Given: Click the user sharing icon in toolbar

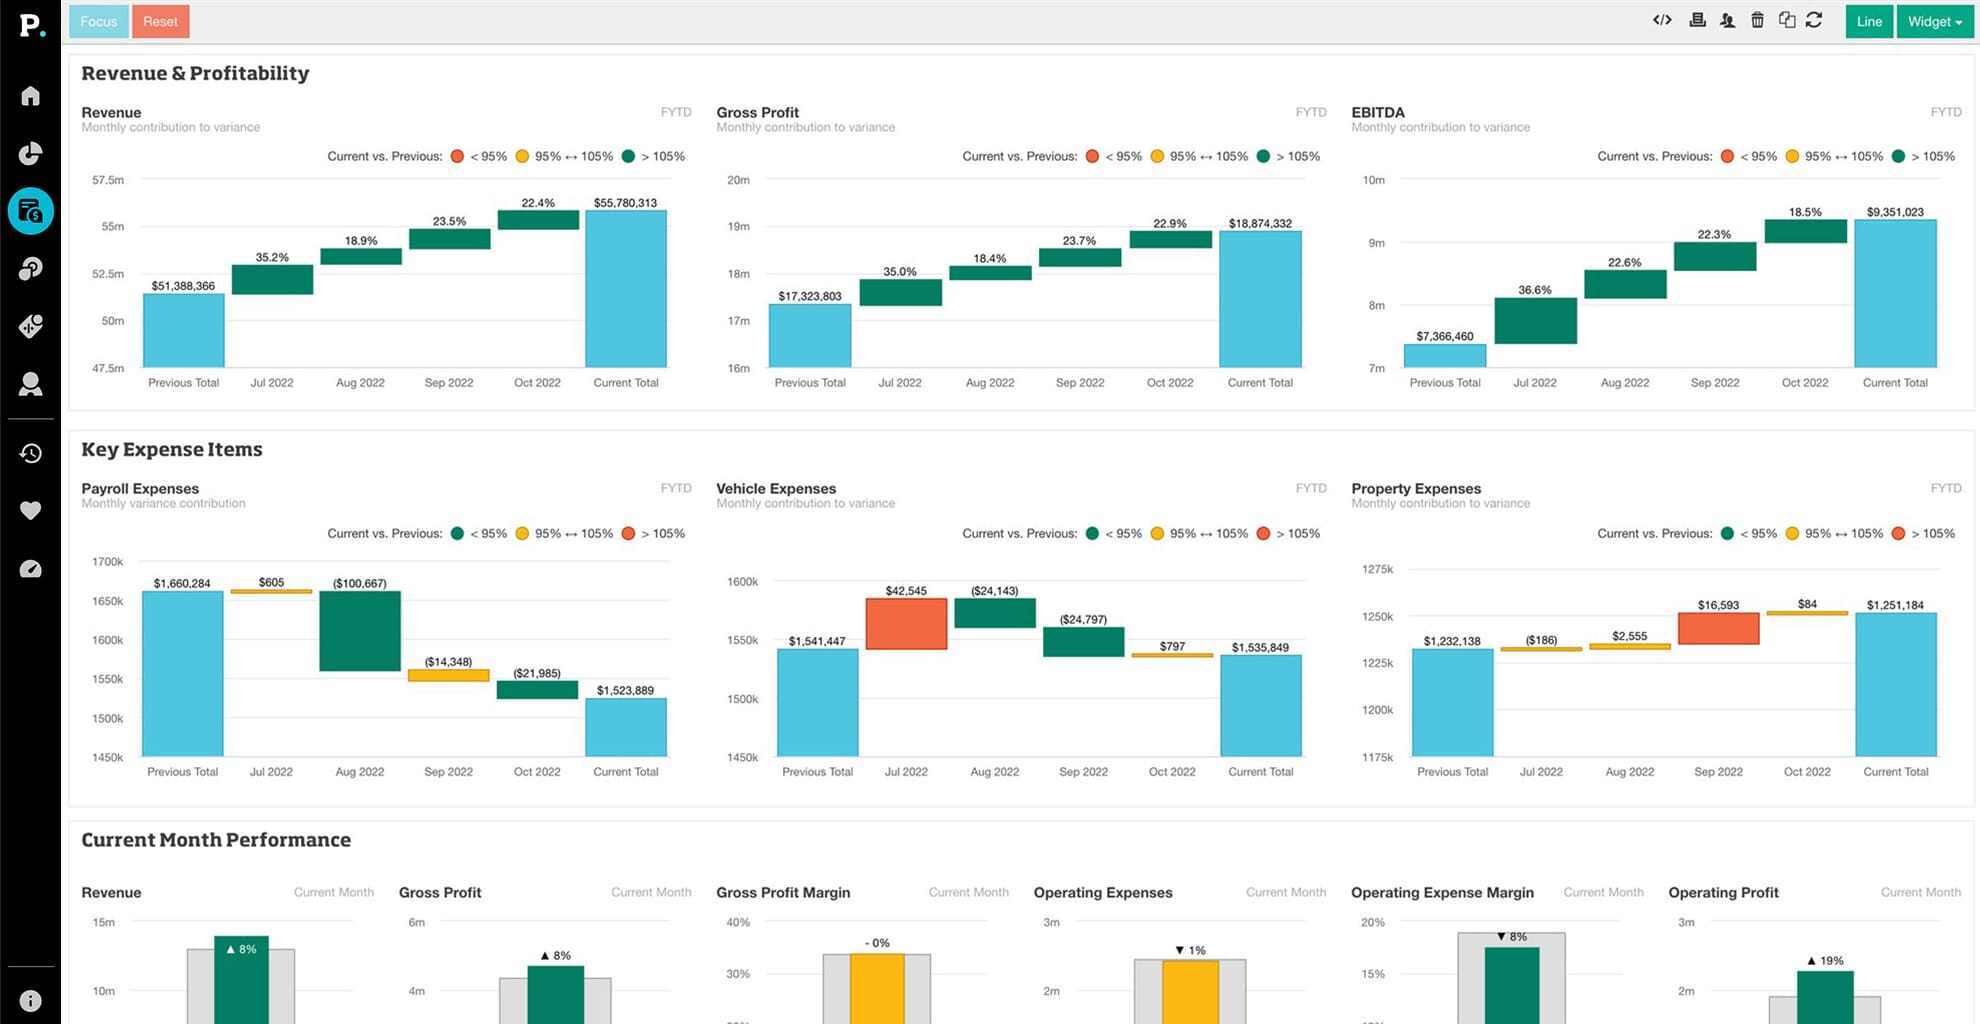Looking at the screenshot, I should pos(1727,20).
